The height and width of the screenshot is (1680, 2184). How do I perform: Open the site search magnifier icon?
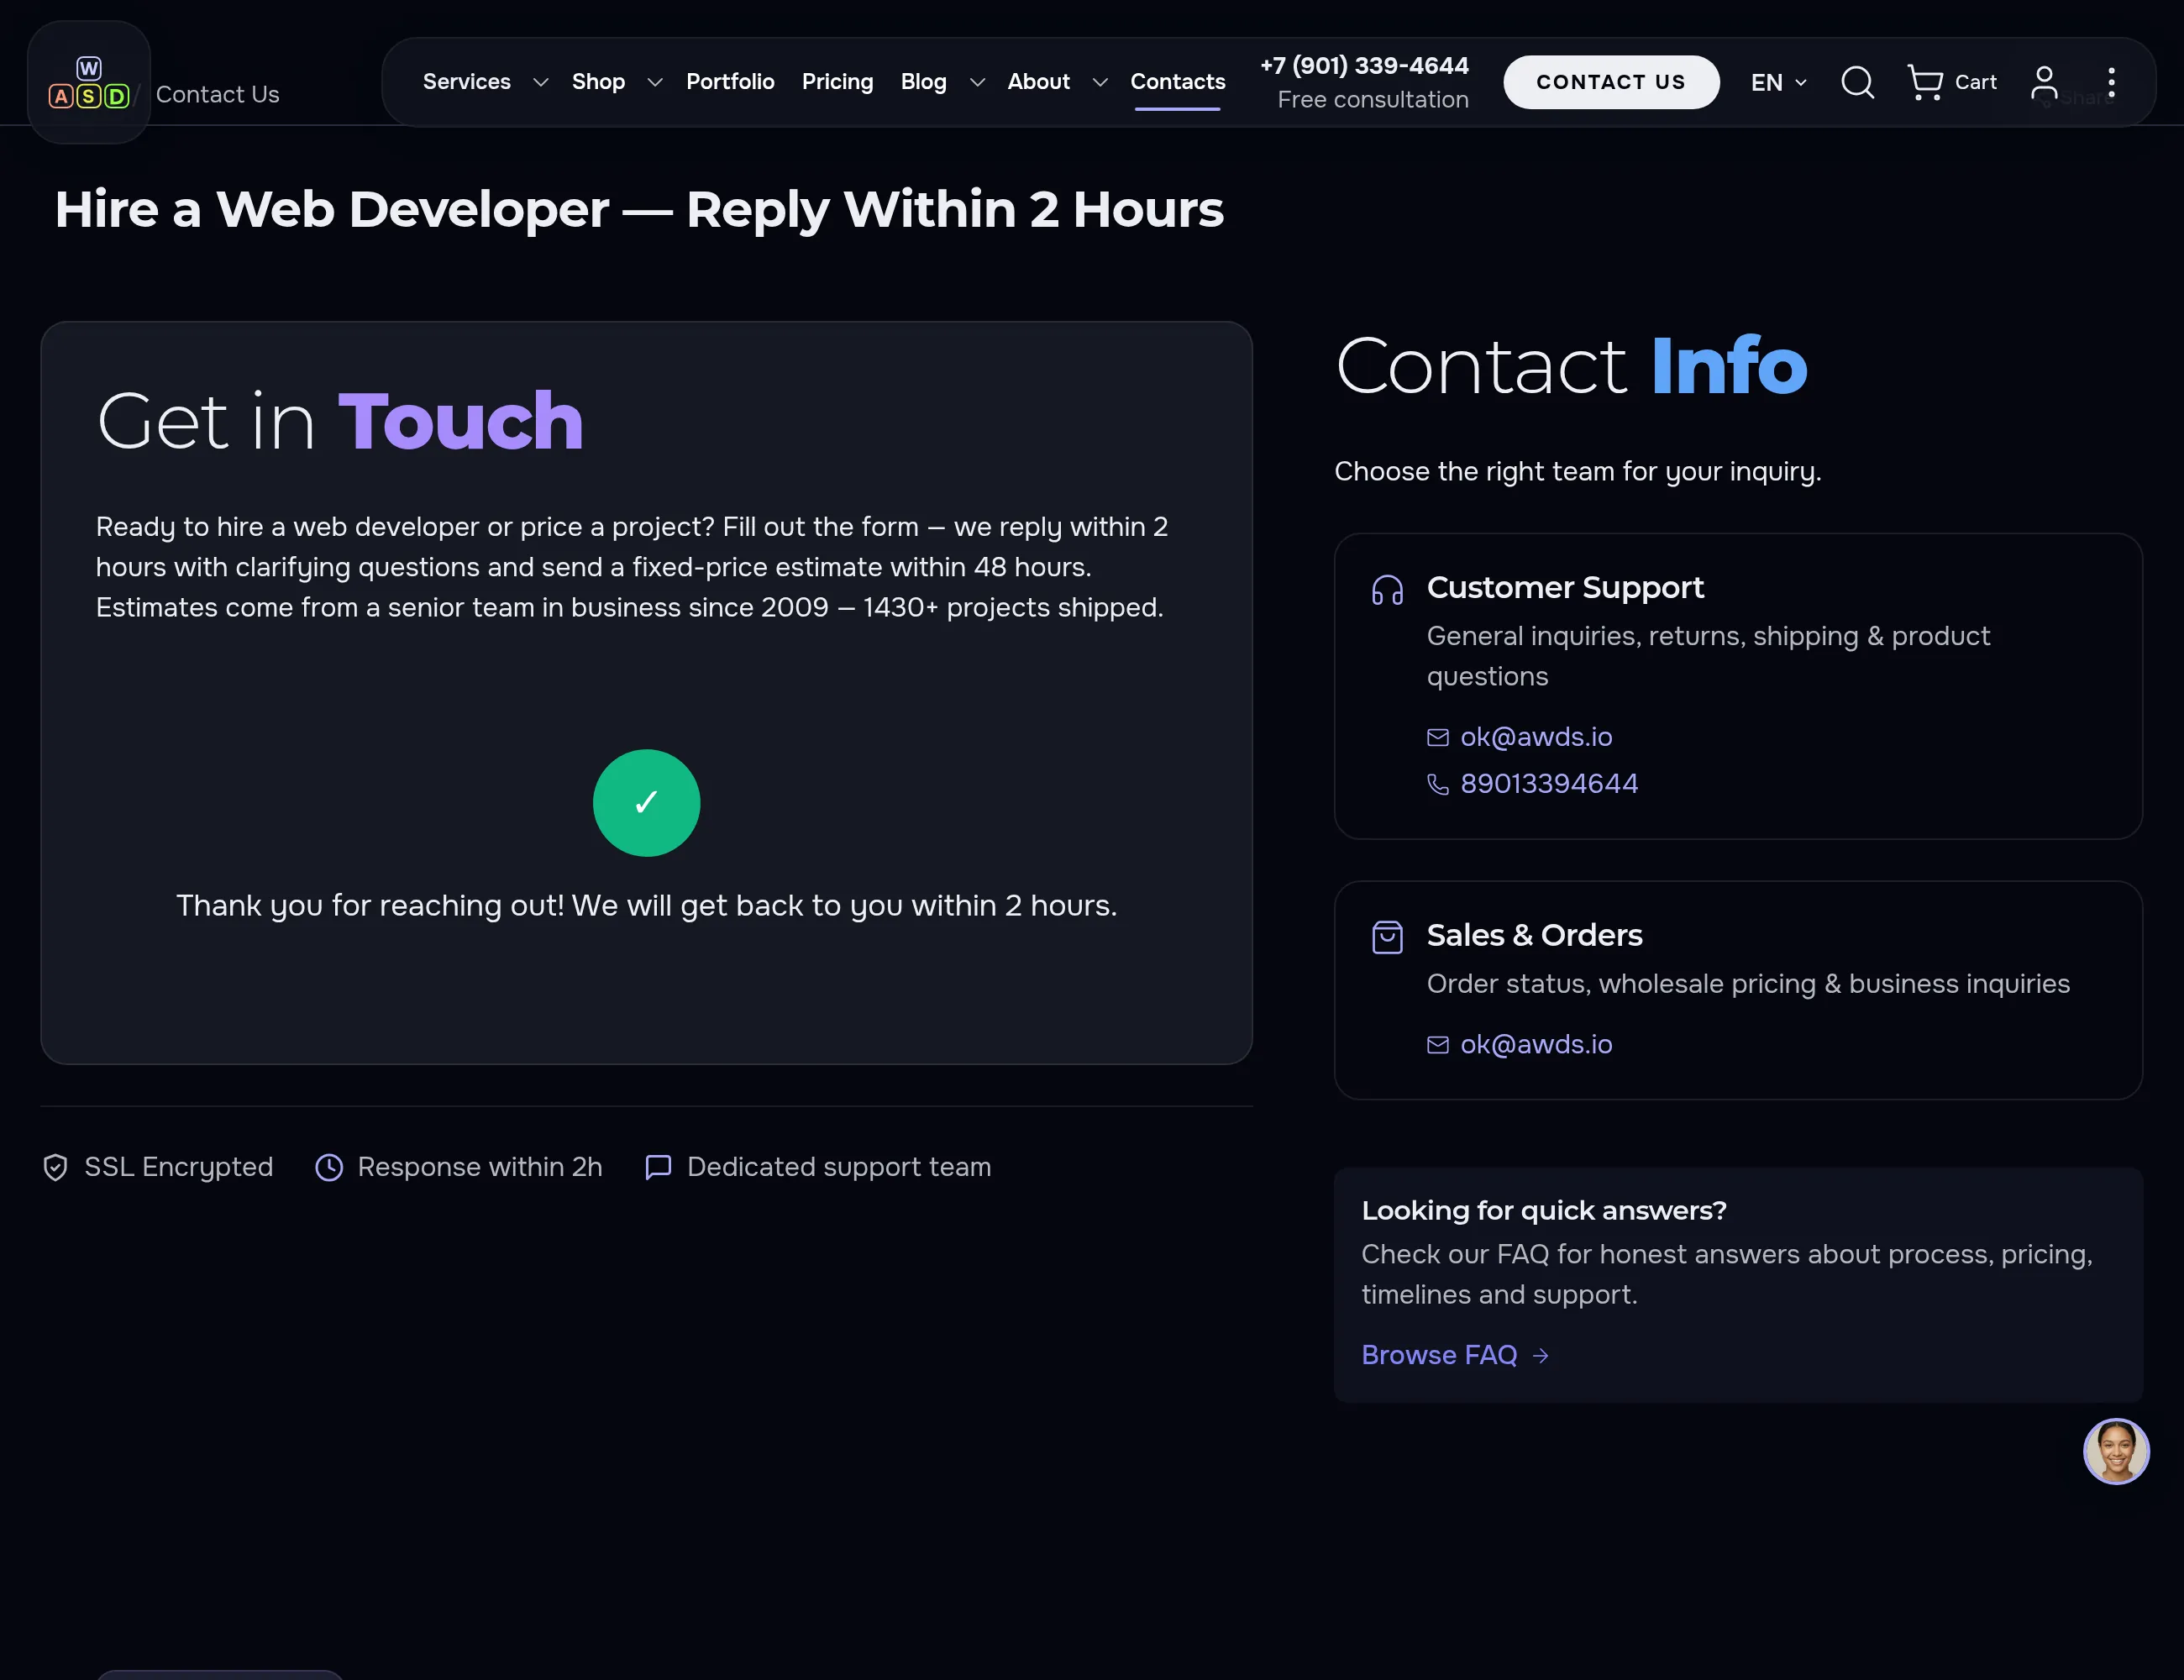coord(1857,82)
